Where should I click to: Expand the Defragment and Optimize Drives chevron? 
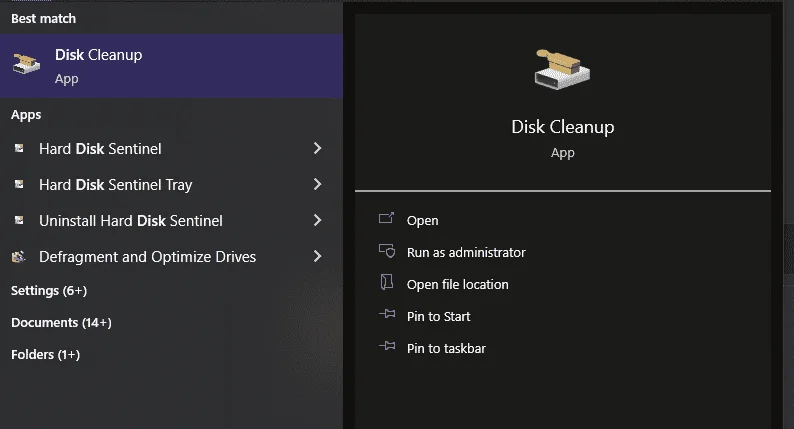[x=317, y=256]
